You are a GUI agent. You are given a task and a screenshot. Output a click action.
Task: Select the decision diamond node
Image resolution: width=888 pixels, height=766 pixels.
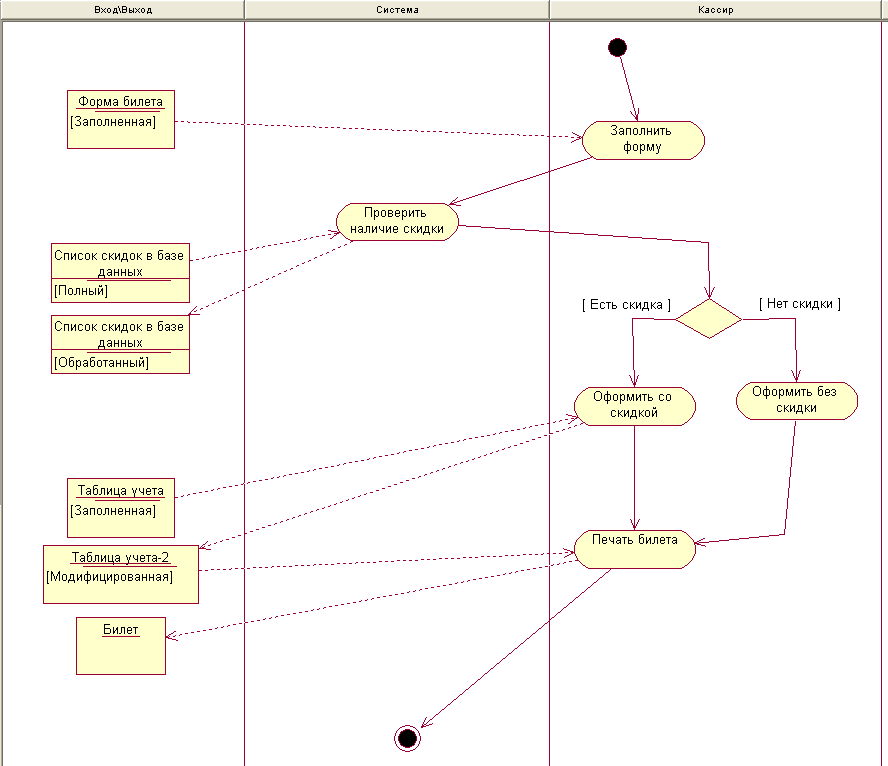[708, 319]
